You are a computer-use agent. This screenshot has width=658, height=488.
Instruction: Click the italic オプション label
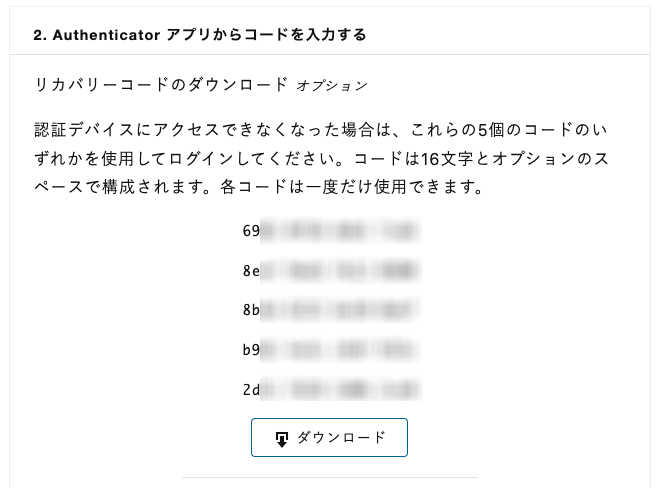click(332, 86)
